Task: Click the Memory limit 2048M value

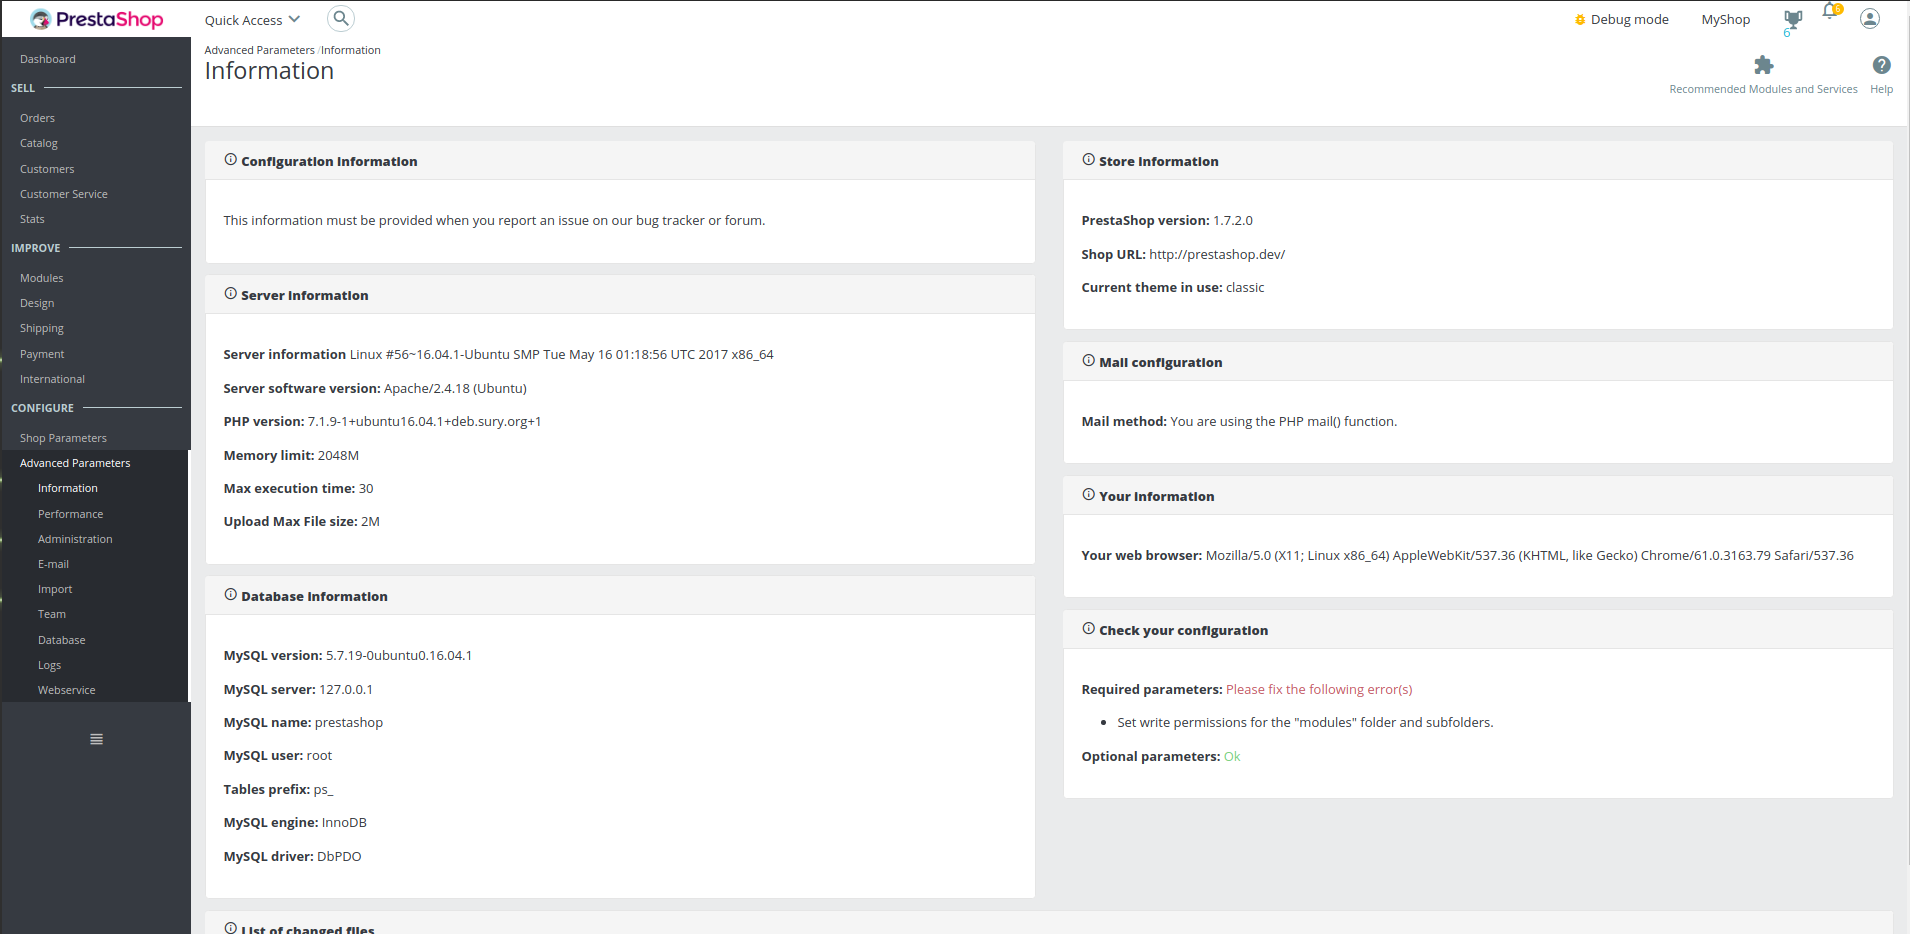Action: 338,455
